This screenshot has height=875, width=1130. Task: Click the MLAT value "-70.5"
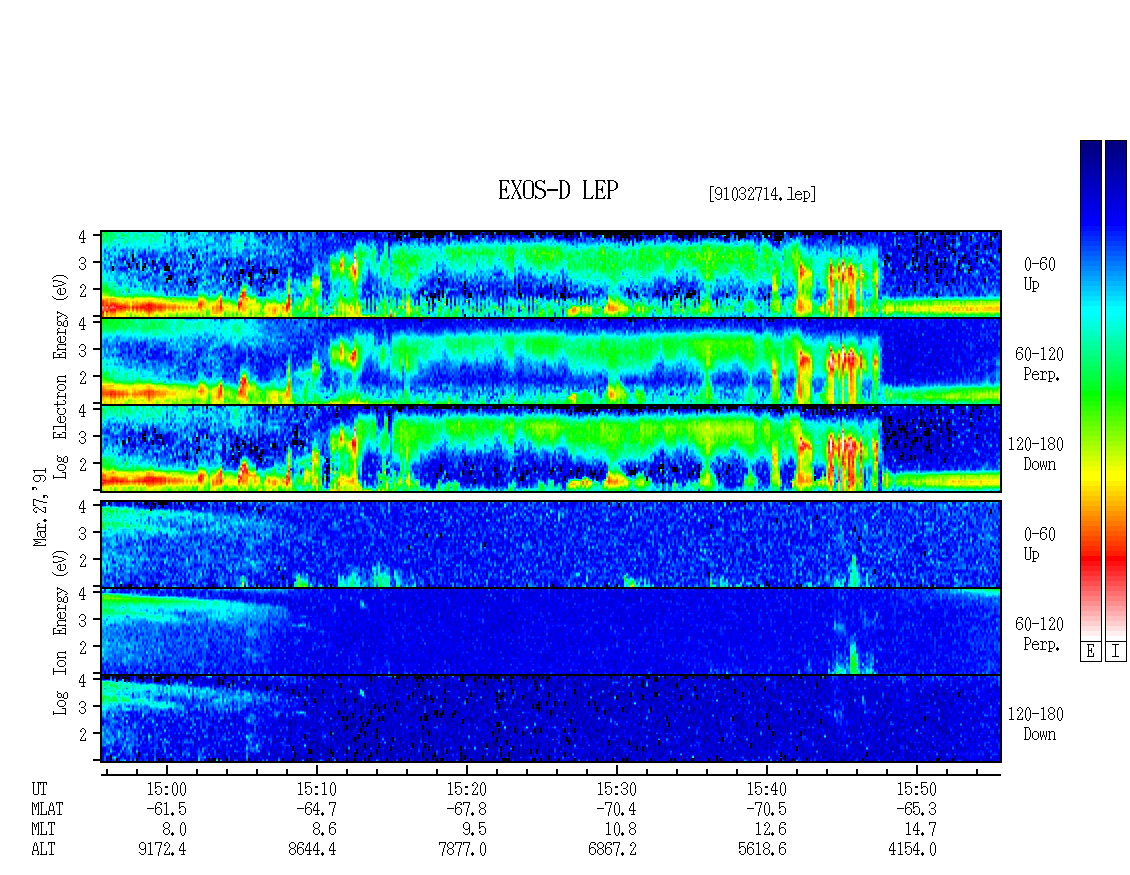coord(766,809)
